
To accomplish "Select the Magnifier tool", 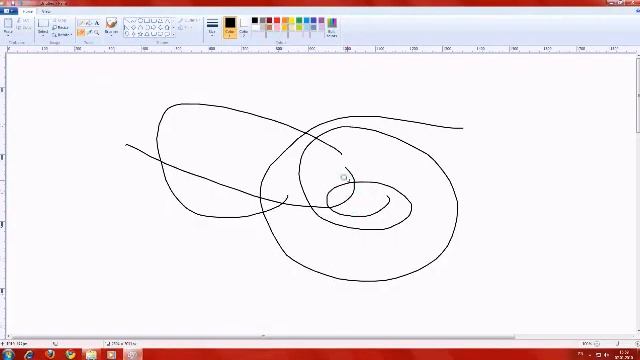I will pyautogui.click(x=97, y=32).
